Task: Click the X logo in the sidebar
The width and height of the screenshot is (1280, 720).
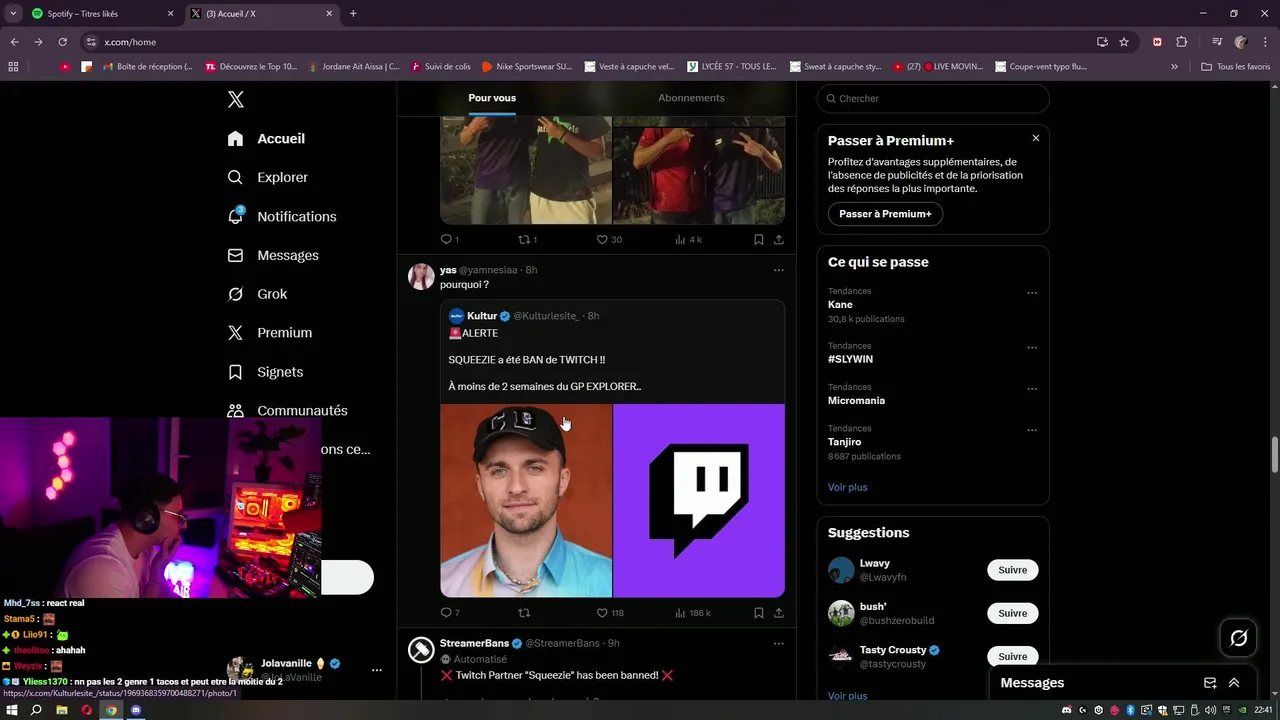Action: click(x=236, y=99)
